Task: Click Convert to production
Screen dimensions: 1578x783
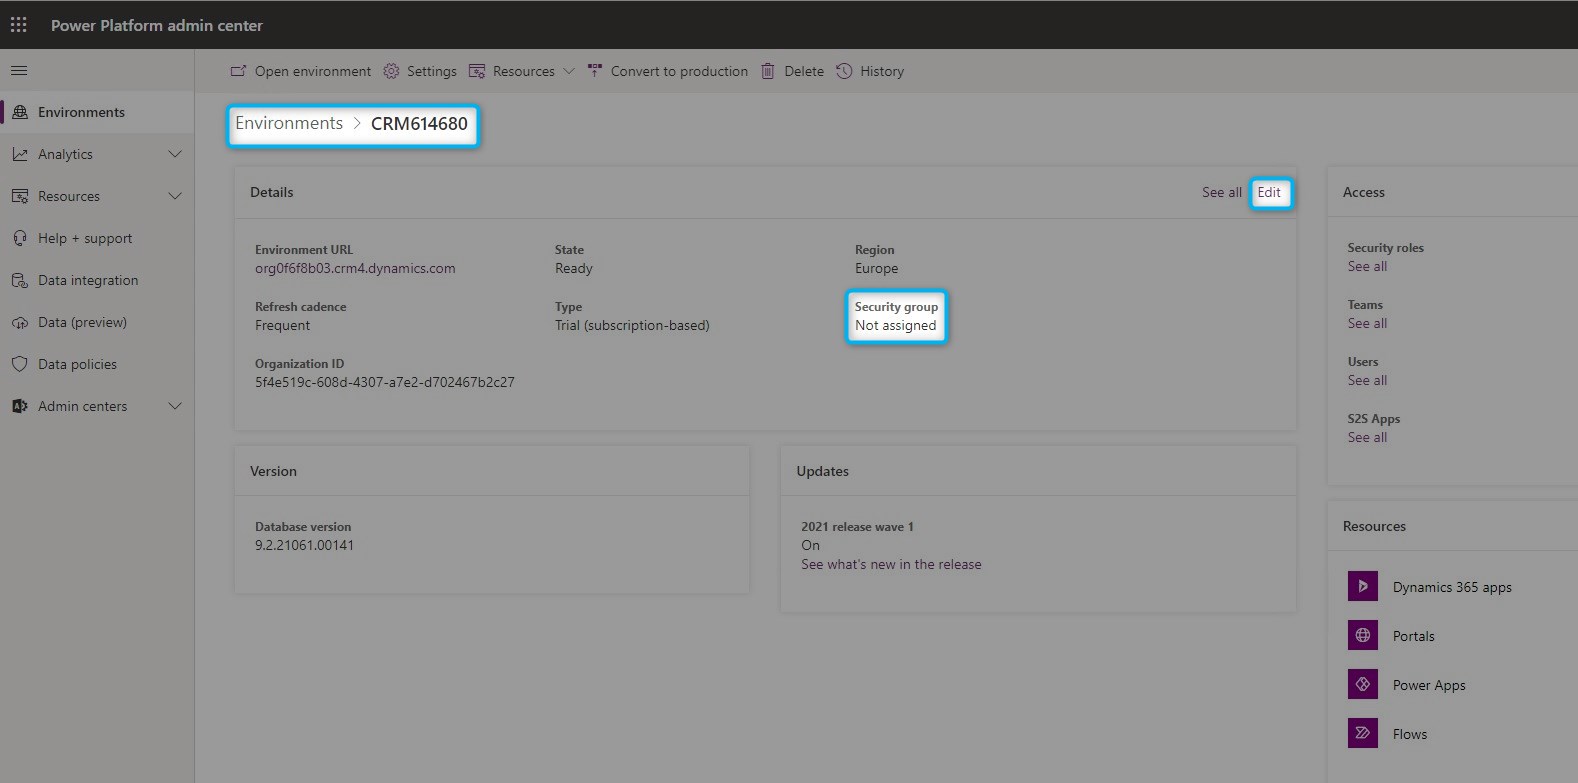Action: tap(668, 71)
